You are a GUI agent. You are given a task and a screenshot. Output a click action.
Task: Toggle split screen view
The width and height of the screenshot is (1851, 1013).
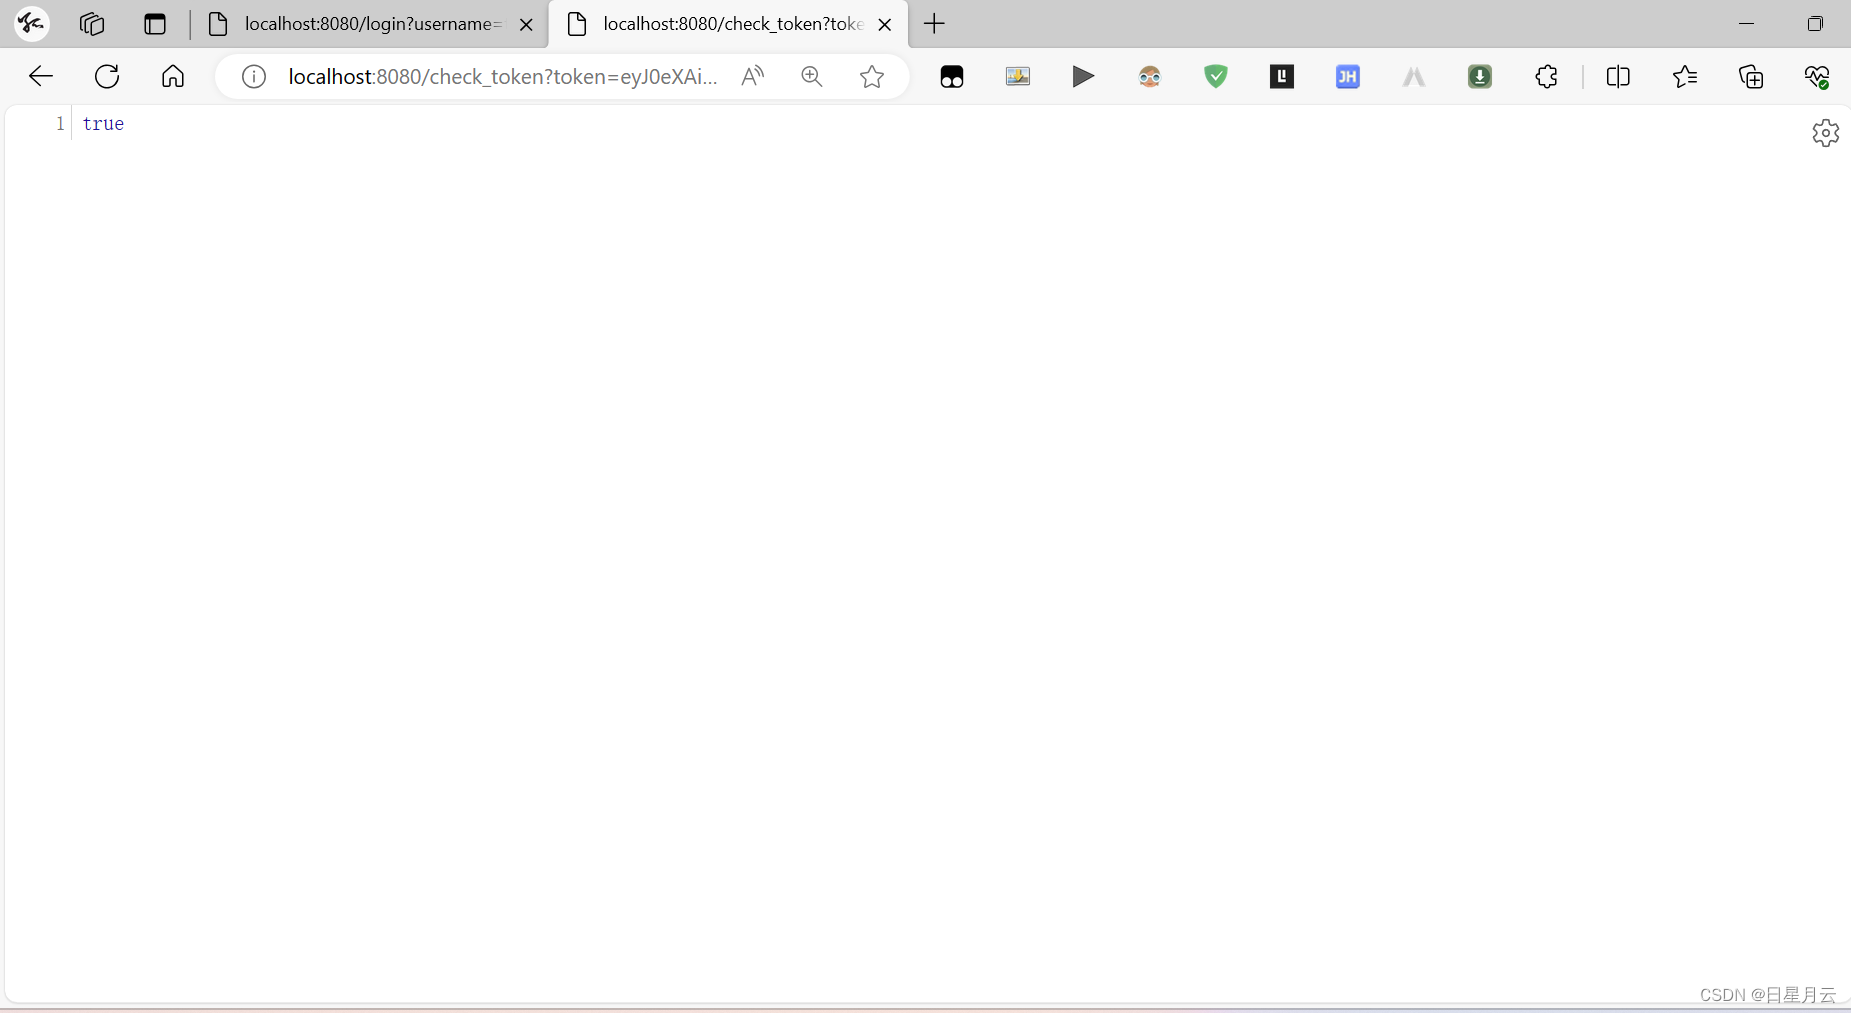click(x=1618, y=76)
